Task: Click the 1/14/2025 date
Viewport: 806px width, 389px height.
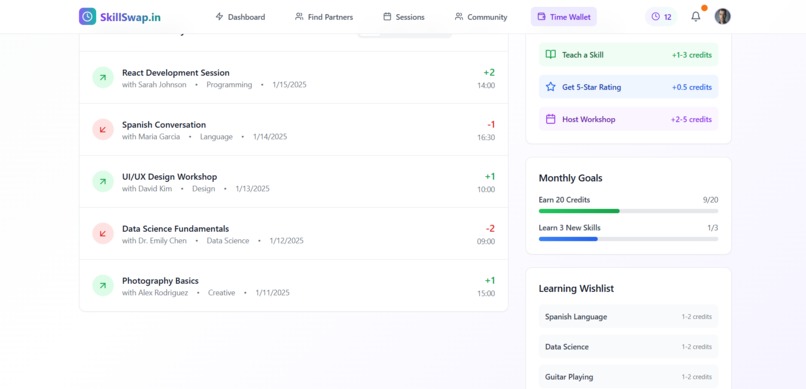Action: coord(270,137)
